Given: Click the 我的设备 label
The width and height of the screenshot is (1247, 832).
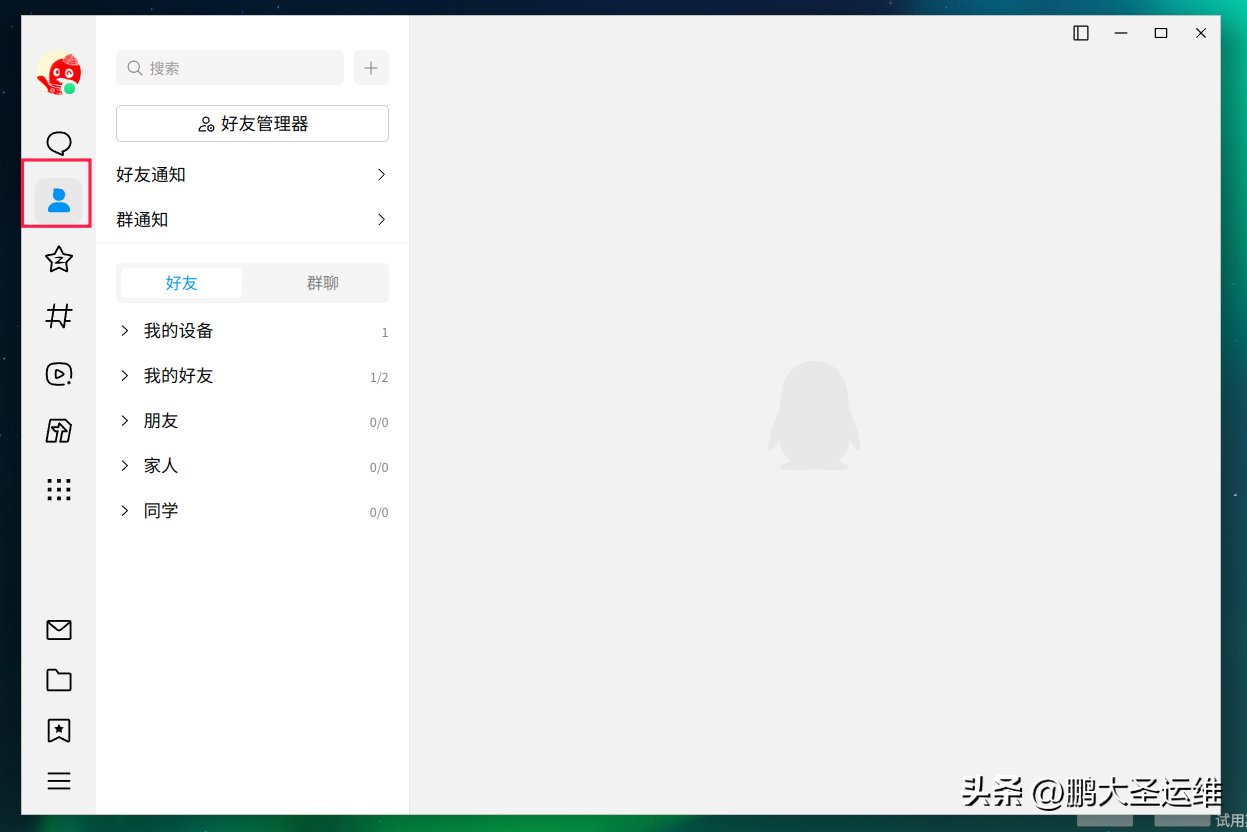Looking at the screenshot, I should 178,331.
